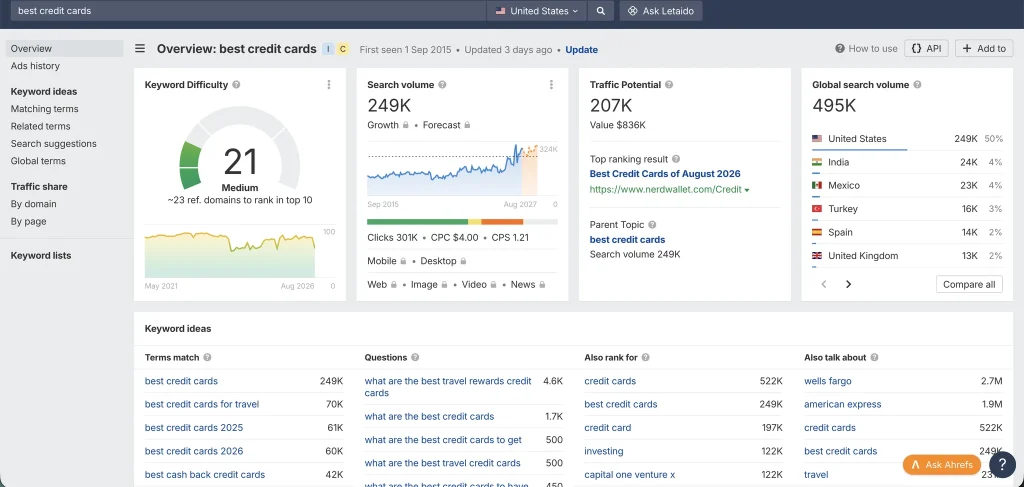Select Search suggestions in sidebar

tap(54, 144)
